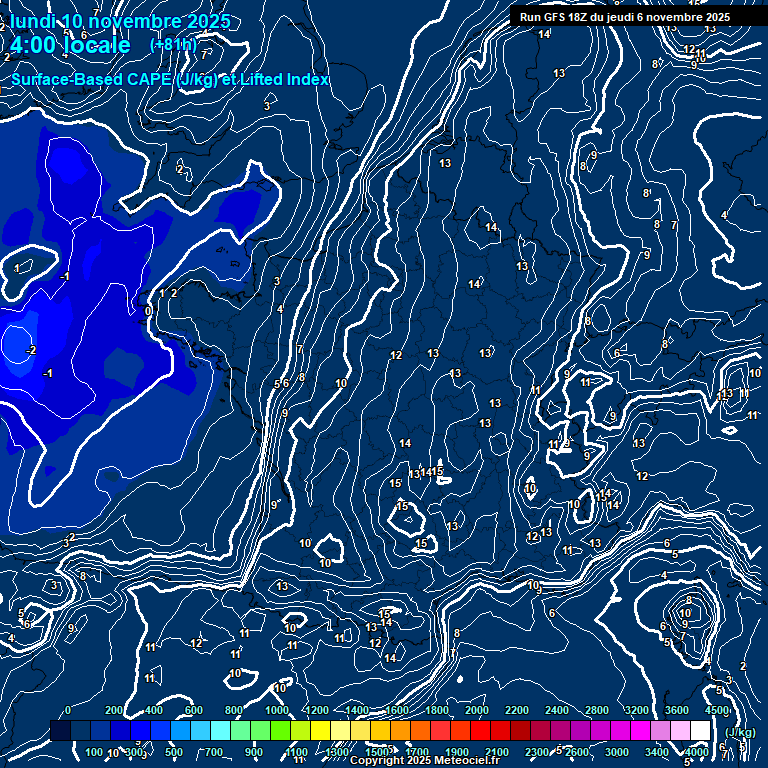Image resolution: width=768 pixels, height=768 pixels.
Task: Click the '2000' legend scale value
Action: 477,710
